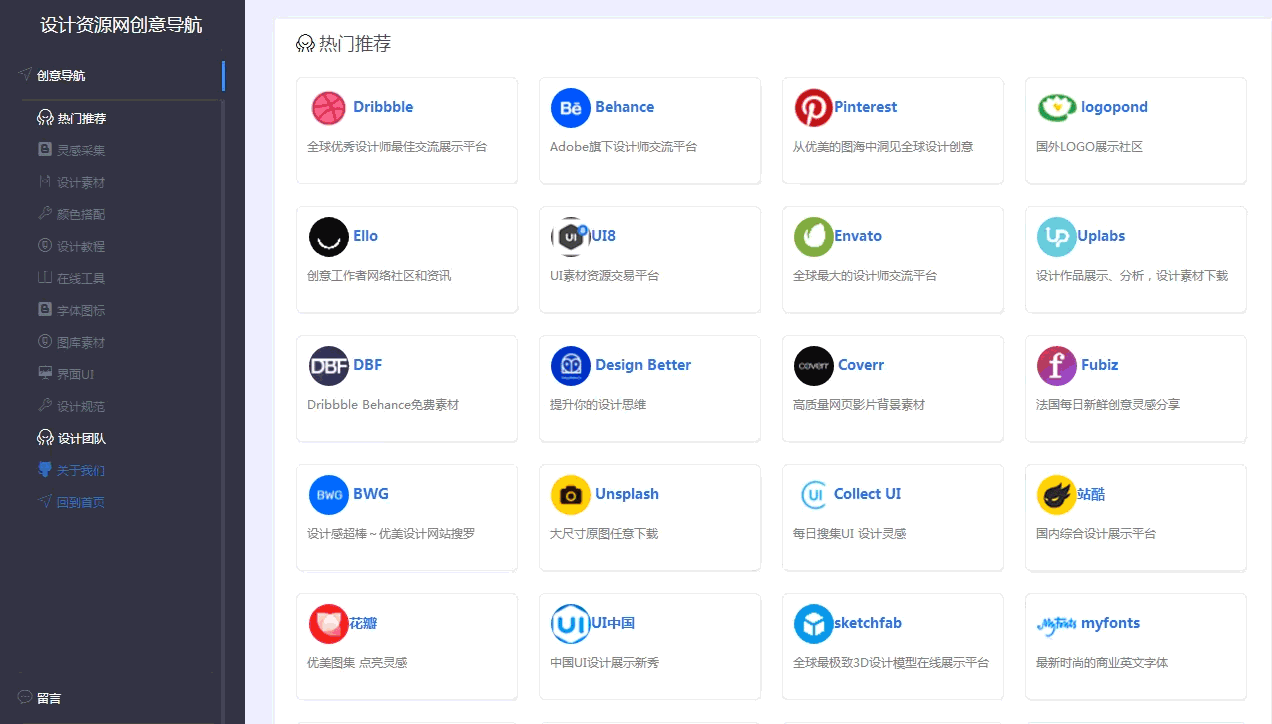This screenshot has width=1272, height=724.
Task: Click description UI素材资源交易平台
Action: [604, 276]
